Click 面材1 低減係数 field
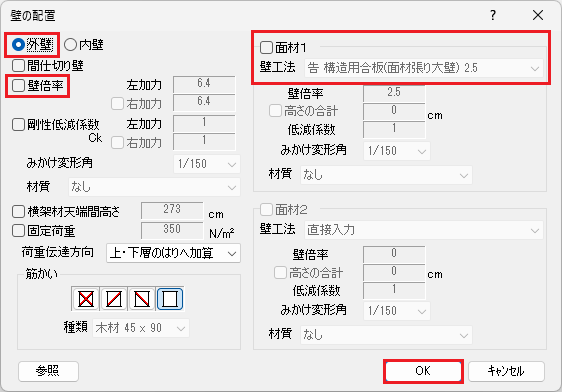This screenshot has height=392, width=562. (x=394, y=129)
